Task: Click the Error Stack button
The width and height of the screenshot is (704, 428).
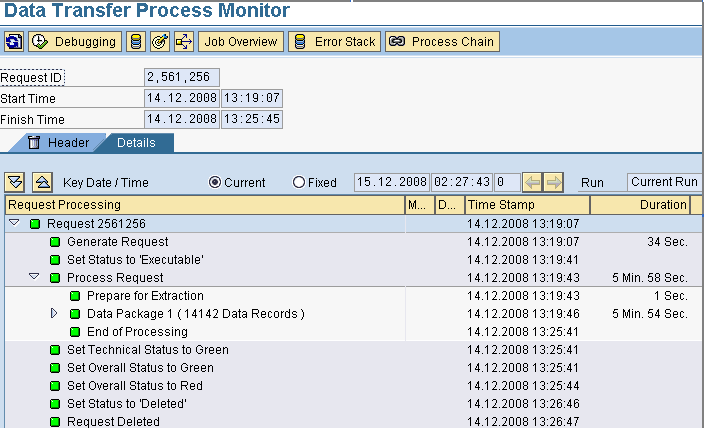Action: (x=334, y=42)
